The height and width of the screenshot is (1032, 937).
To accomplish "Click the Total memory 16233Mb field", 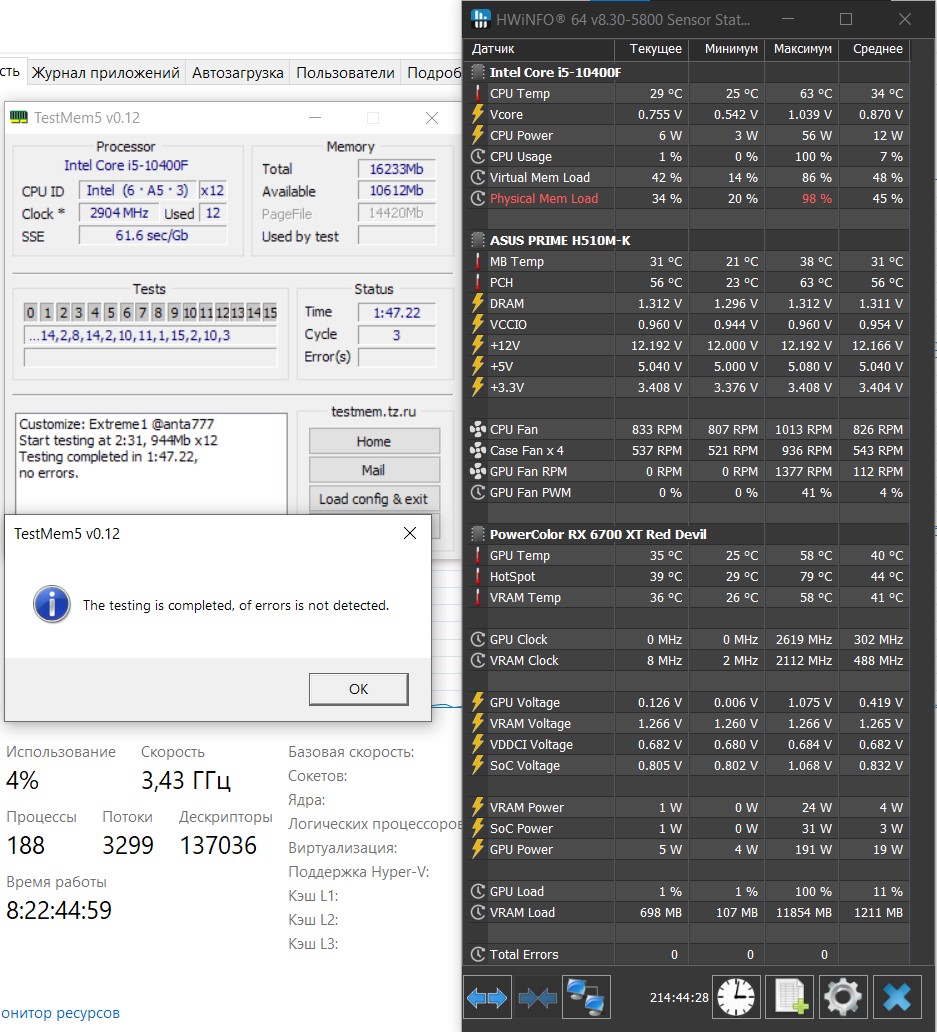I will [396, 169].
